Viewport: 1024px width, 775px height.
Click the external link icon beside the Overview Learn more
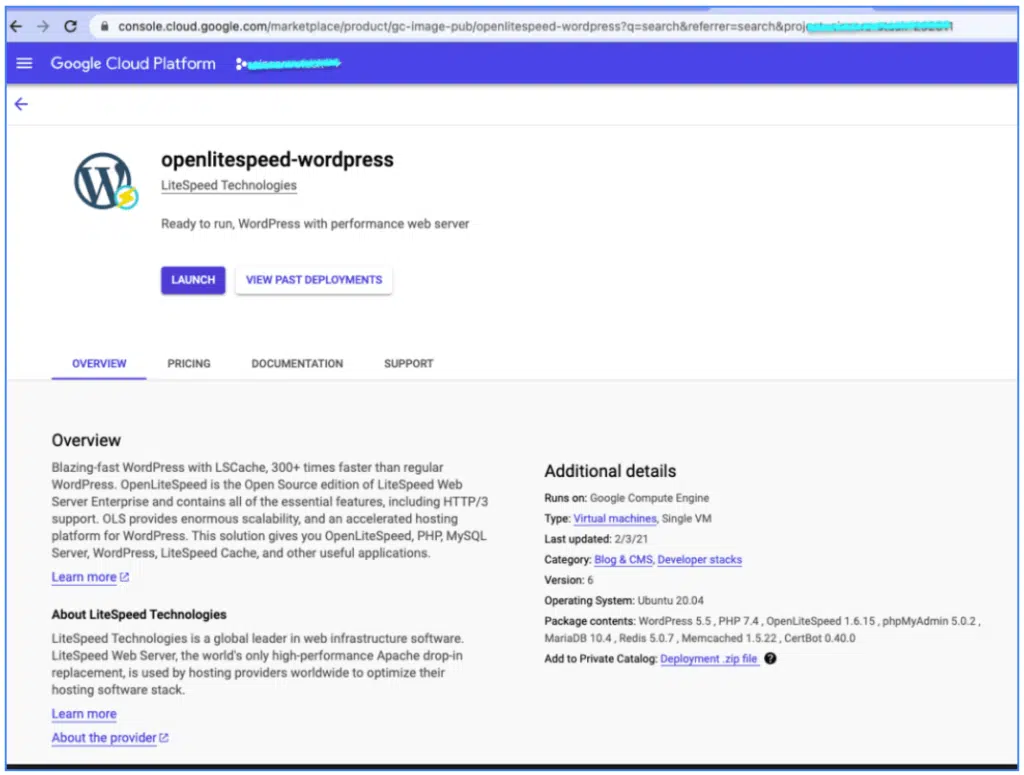(124, 577)
